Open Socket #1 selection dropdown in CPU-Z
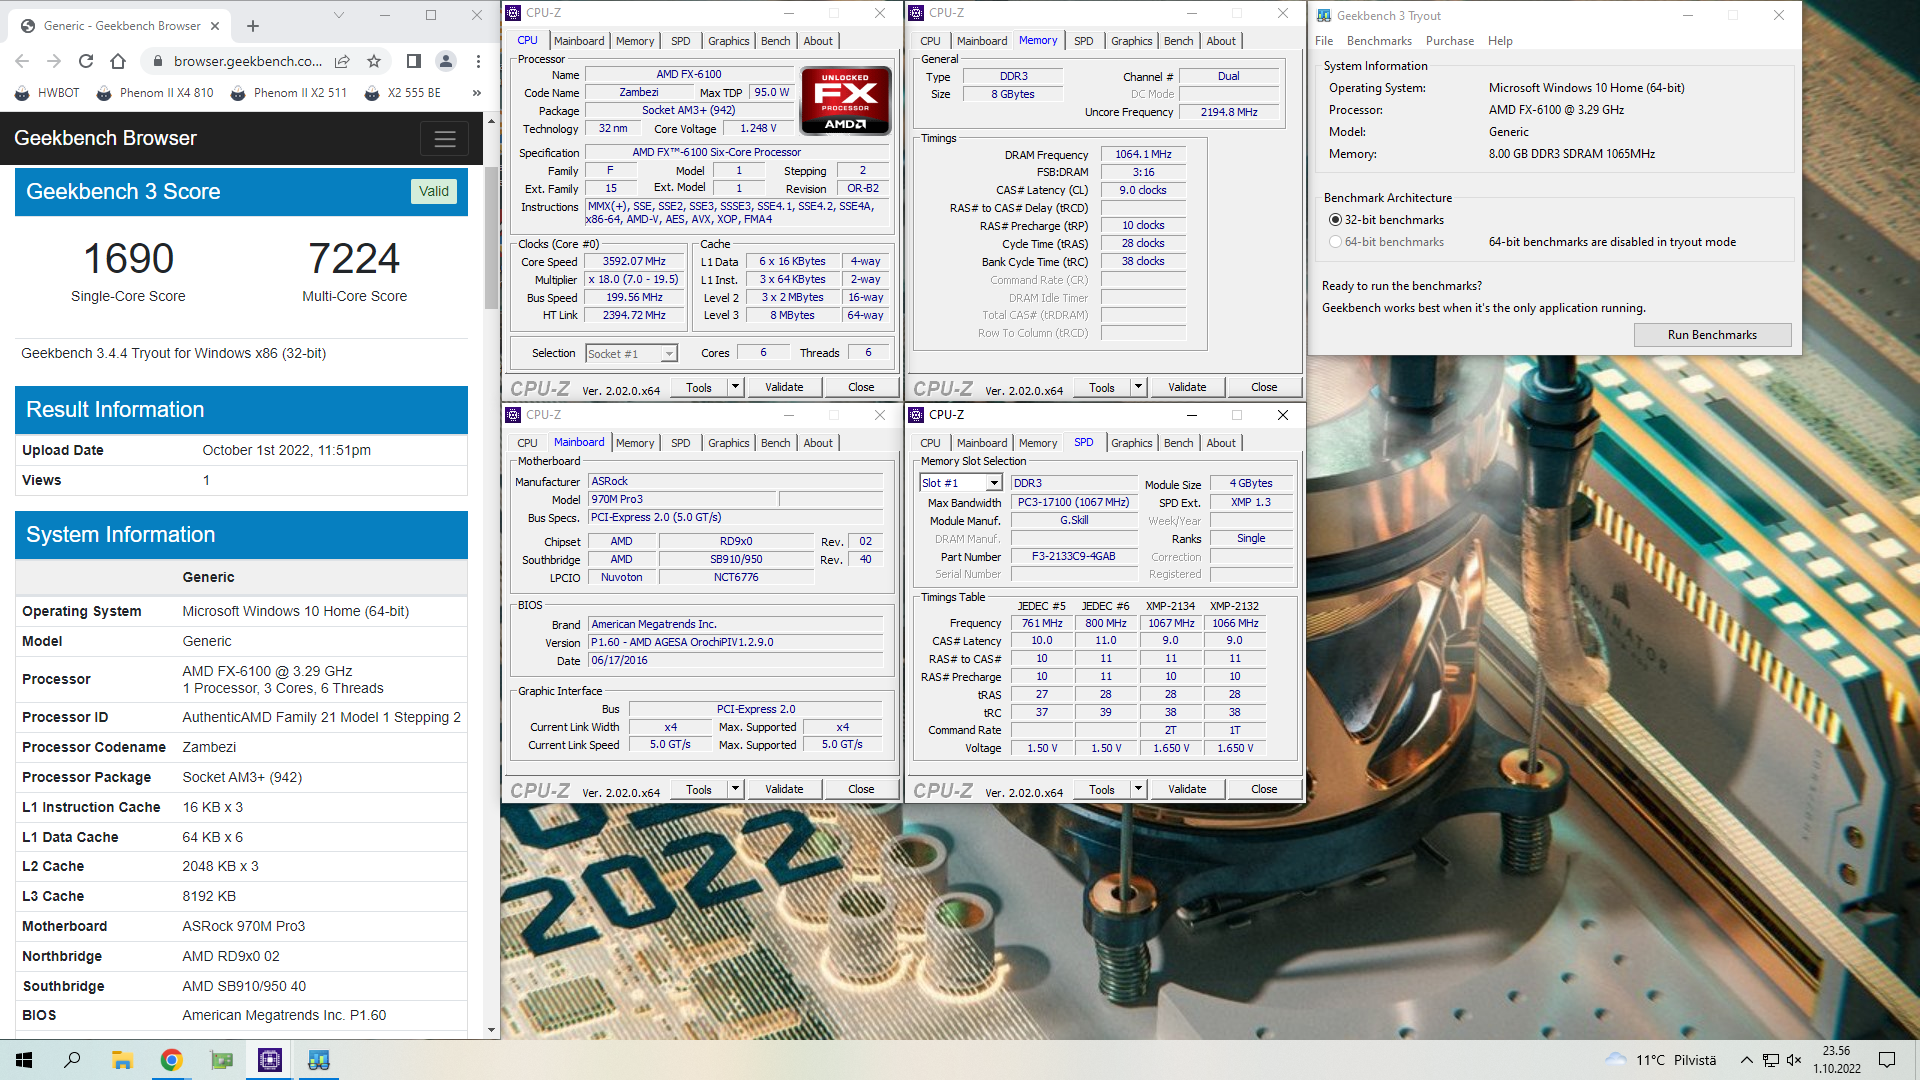 coord(631,354)
